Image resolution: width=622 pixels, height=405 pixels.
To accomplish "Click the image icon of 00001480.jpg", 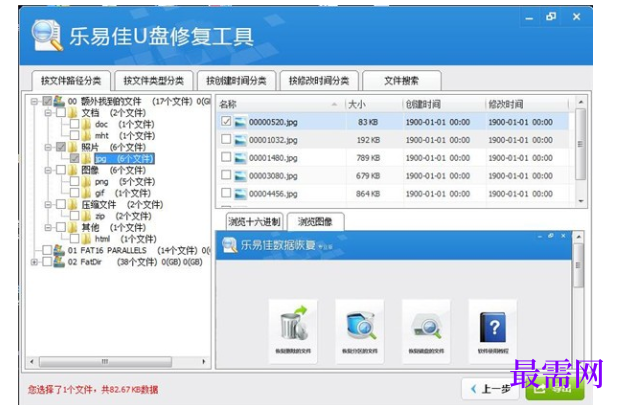I will pyautogui.click(x=240, y=157).
